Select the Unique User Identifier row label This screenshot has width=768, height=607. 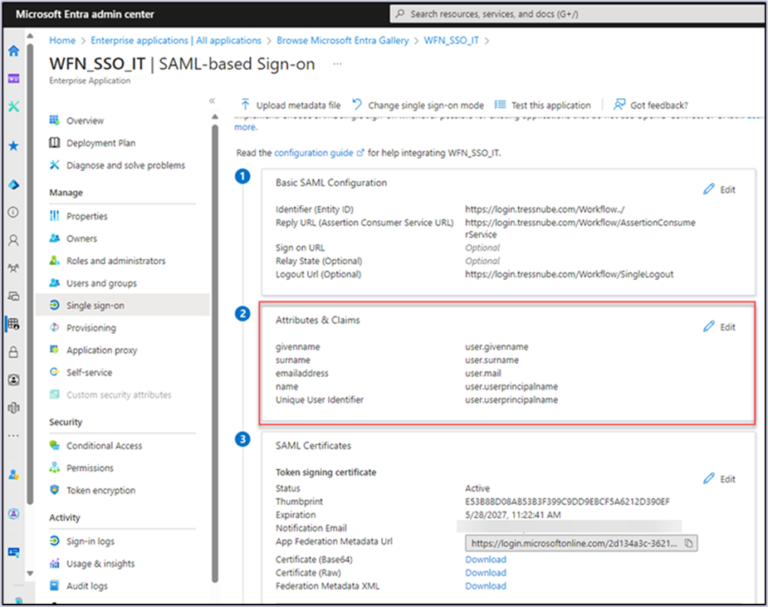319,400
